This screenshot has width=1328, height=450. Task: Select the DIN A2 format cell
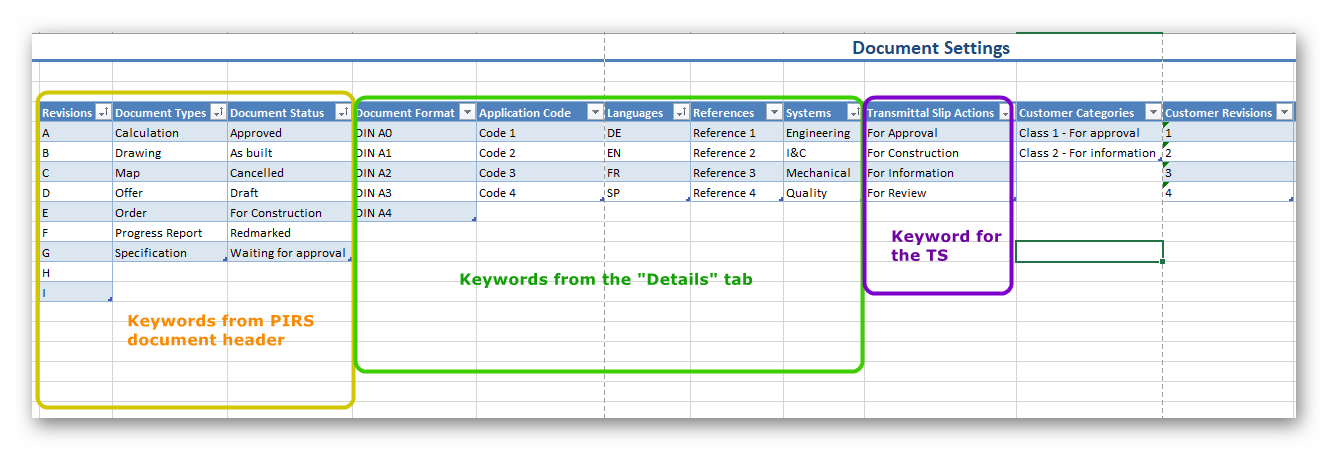point(415,173)
